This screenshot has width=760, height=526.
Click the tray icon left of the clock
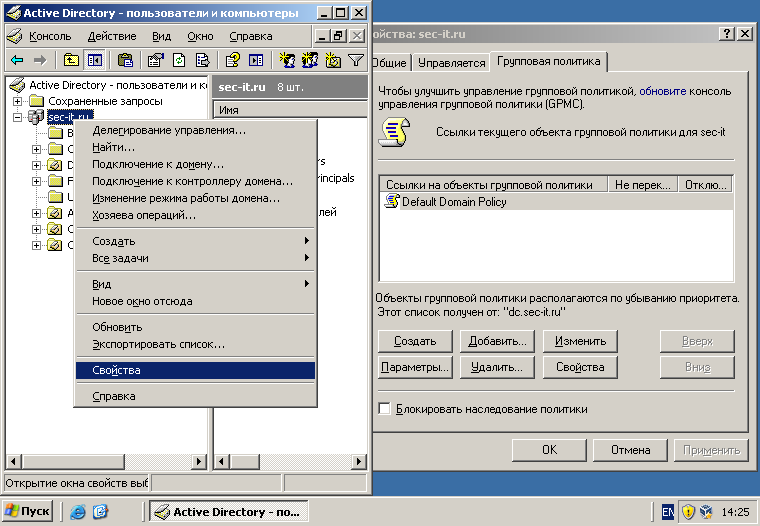[x=706, y=511]
